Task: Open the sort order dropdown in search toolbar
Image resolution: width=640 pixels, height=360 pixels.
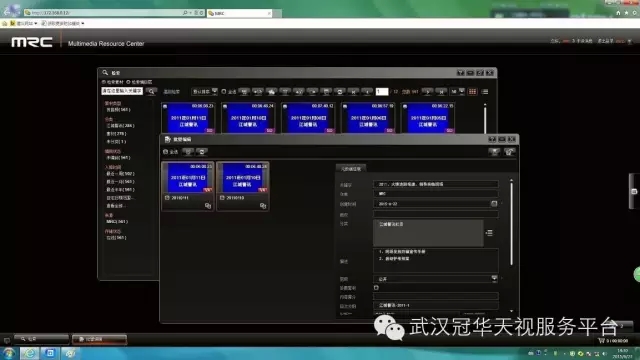Action: [x=205, y=92]
